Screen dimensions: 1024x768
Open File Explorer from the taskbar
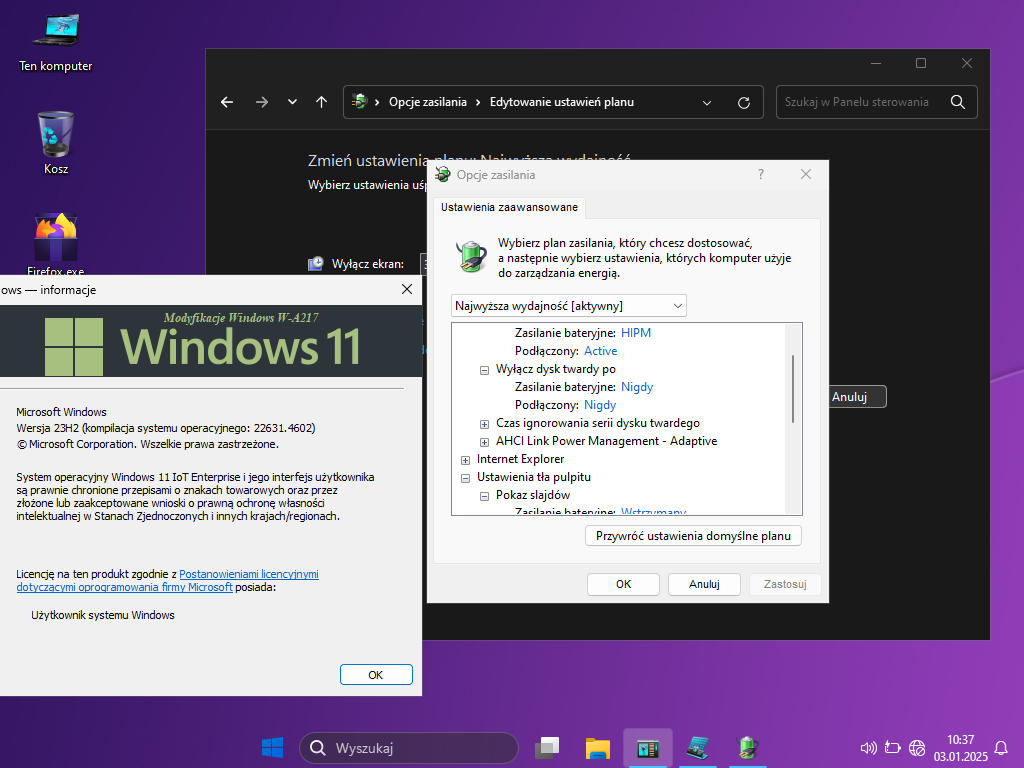(598, 747)
